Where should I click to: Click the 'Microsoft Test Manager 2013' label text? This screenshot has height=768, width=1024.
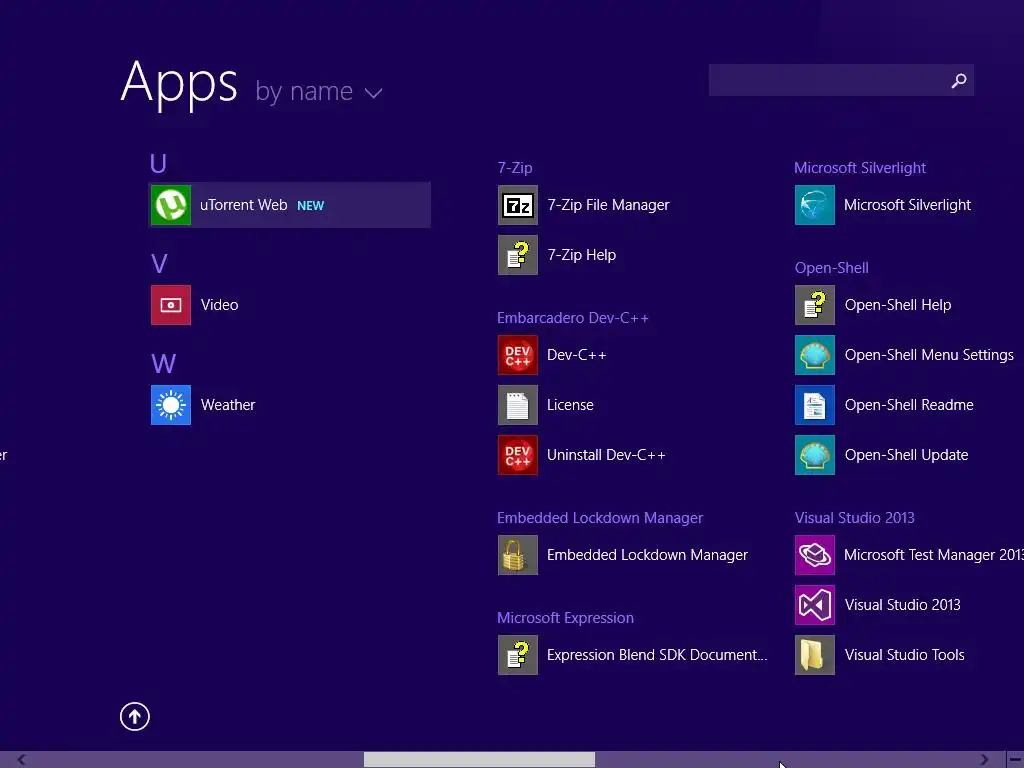(x=934, y=555)
